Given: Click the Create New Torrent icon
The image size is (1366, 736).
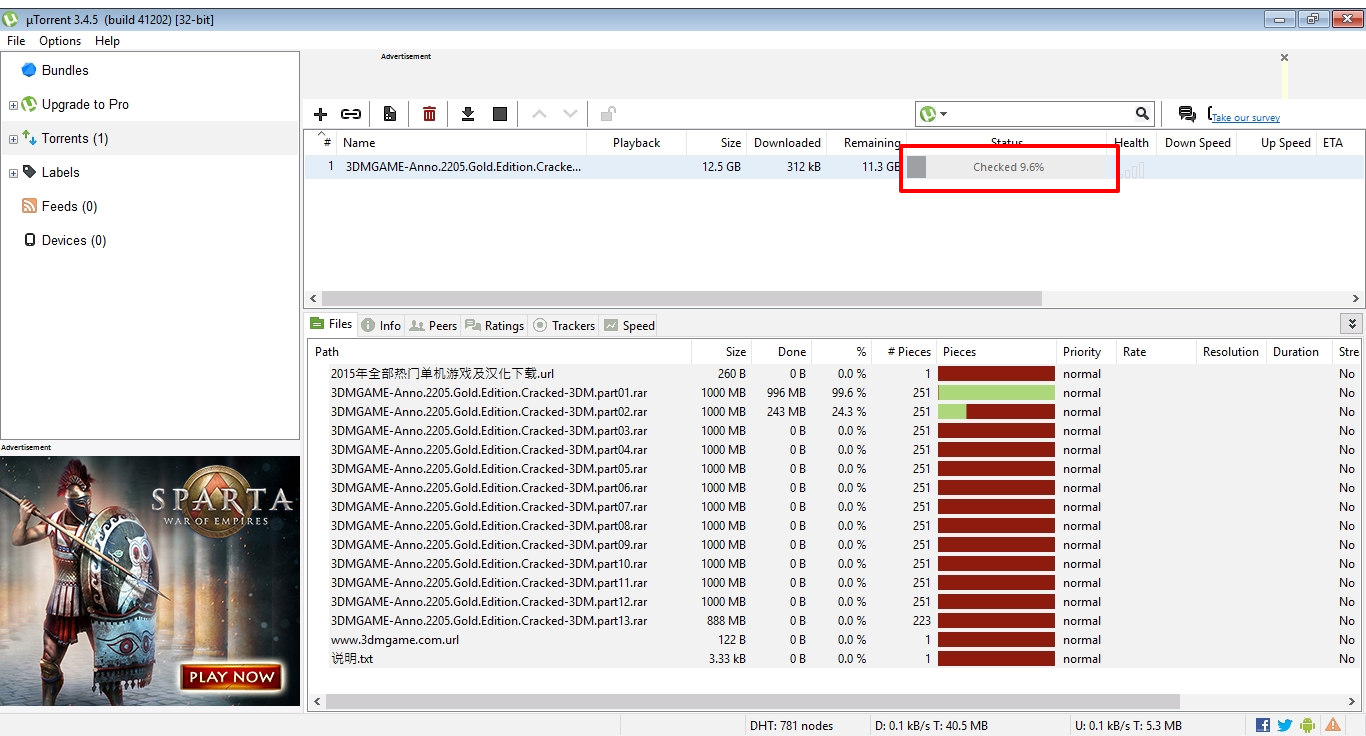Looking at the screenshot, I should [389, 113].
